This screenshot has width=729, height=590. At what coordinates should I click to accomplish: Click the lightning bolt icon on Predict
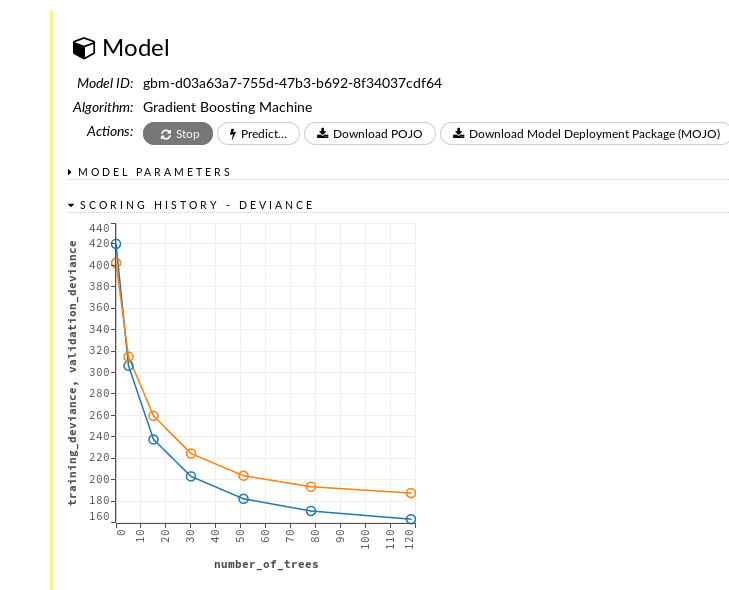pos(233,134)
